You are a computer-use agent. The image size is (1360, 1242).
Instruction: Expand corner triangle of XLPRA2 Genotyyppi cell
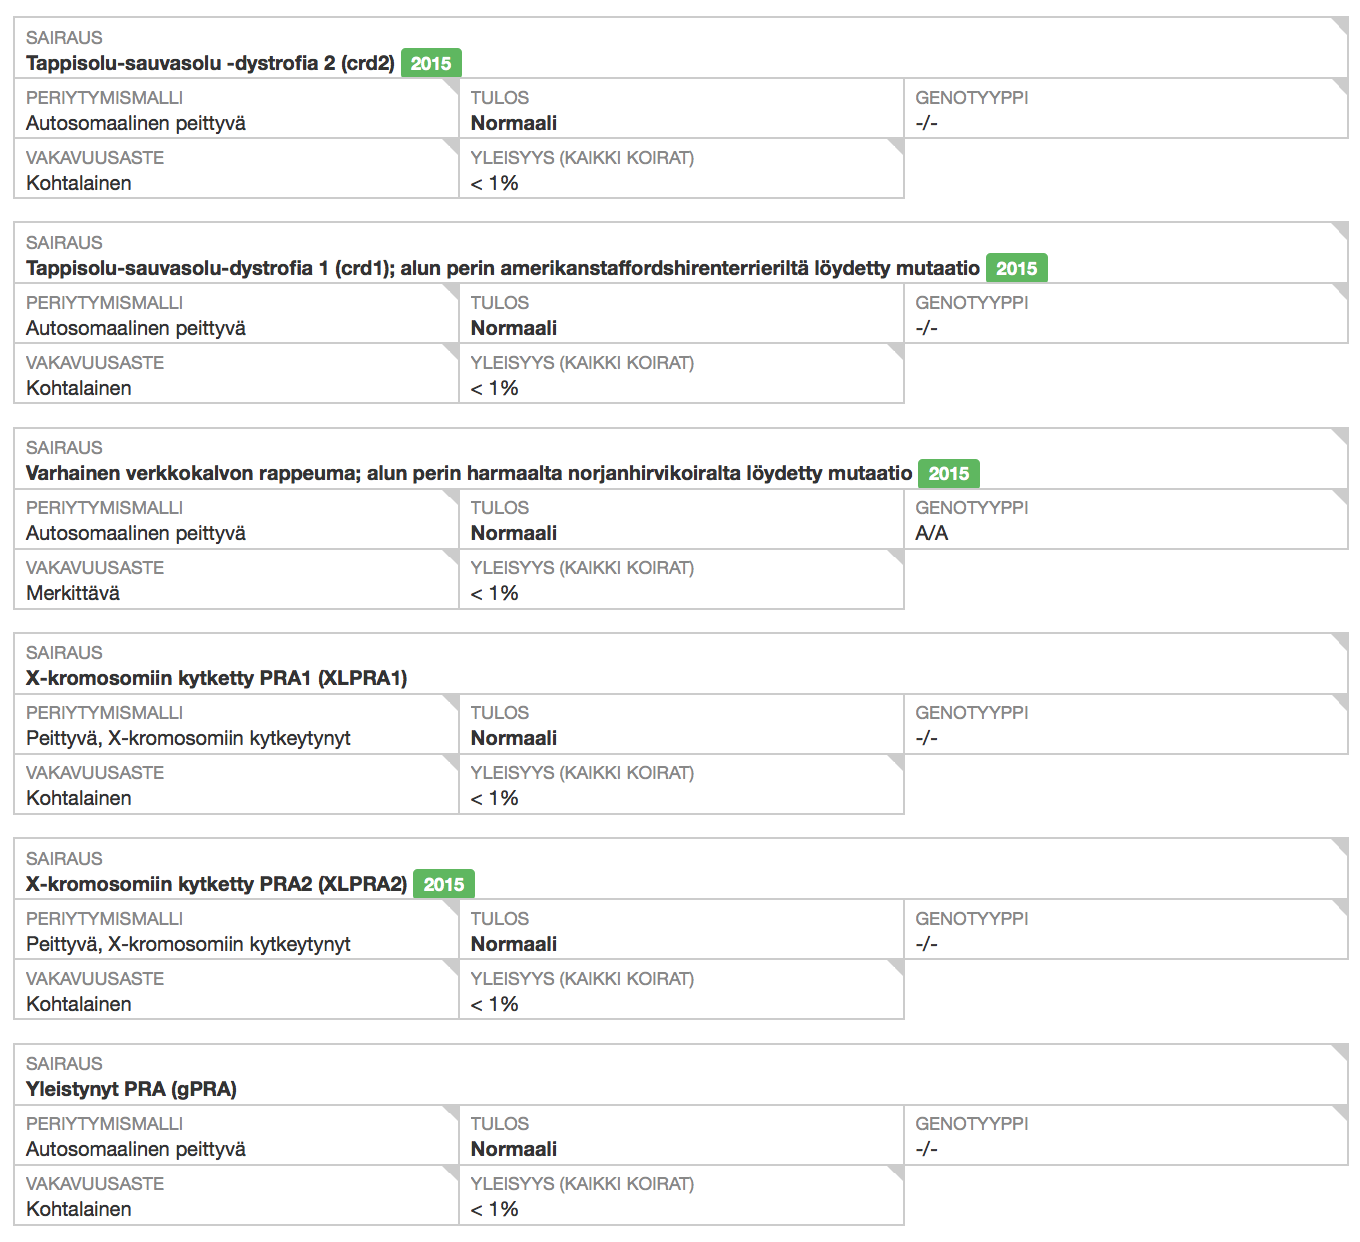(1340, 907)
